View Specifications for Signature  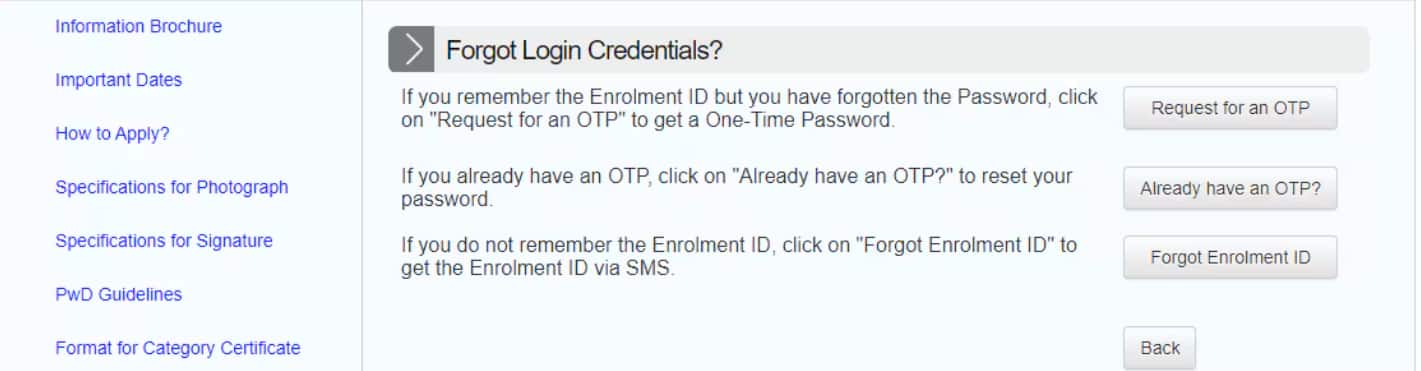[x=164, y=241]
